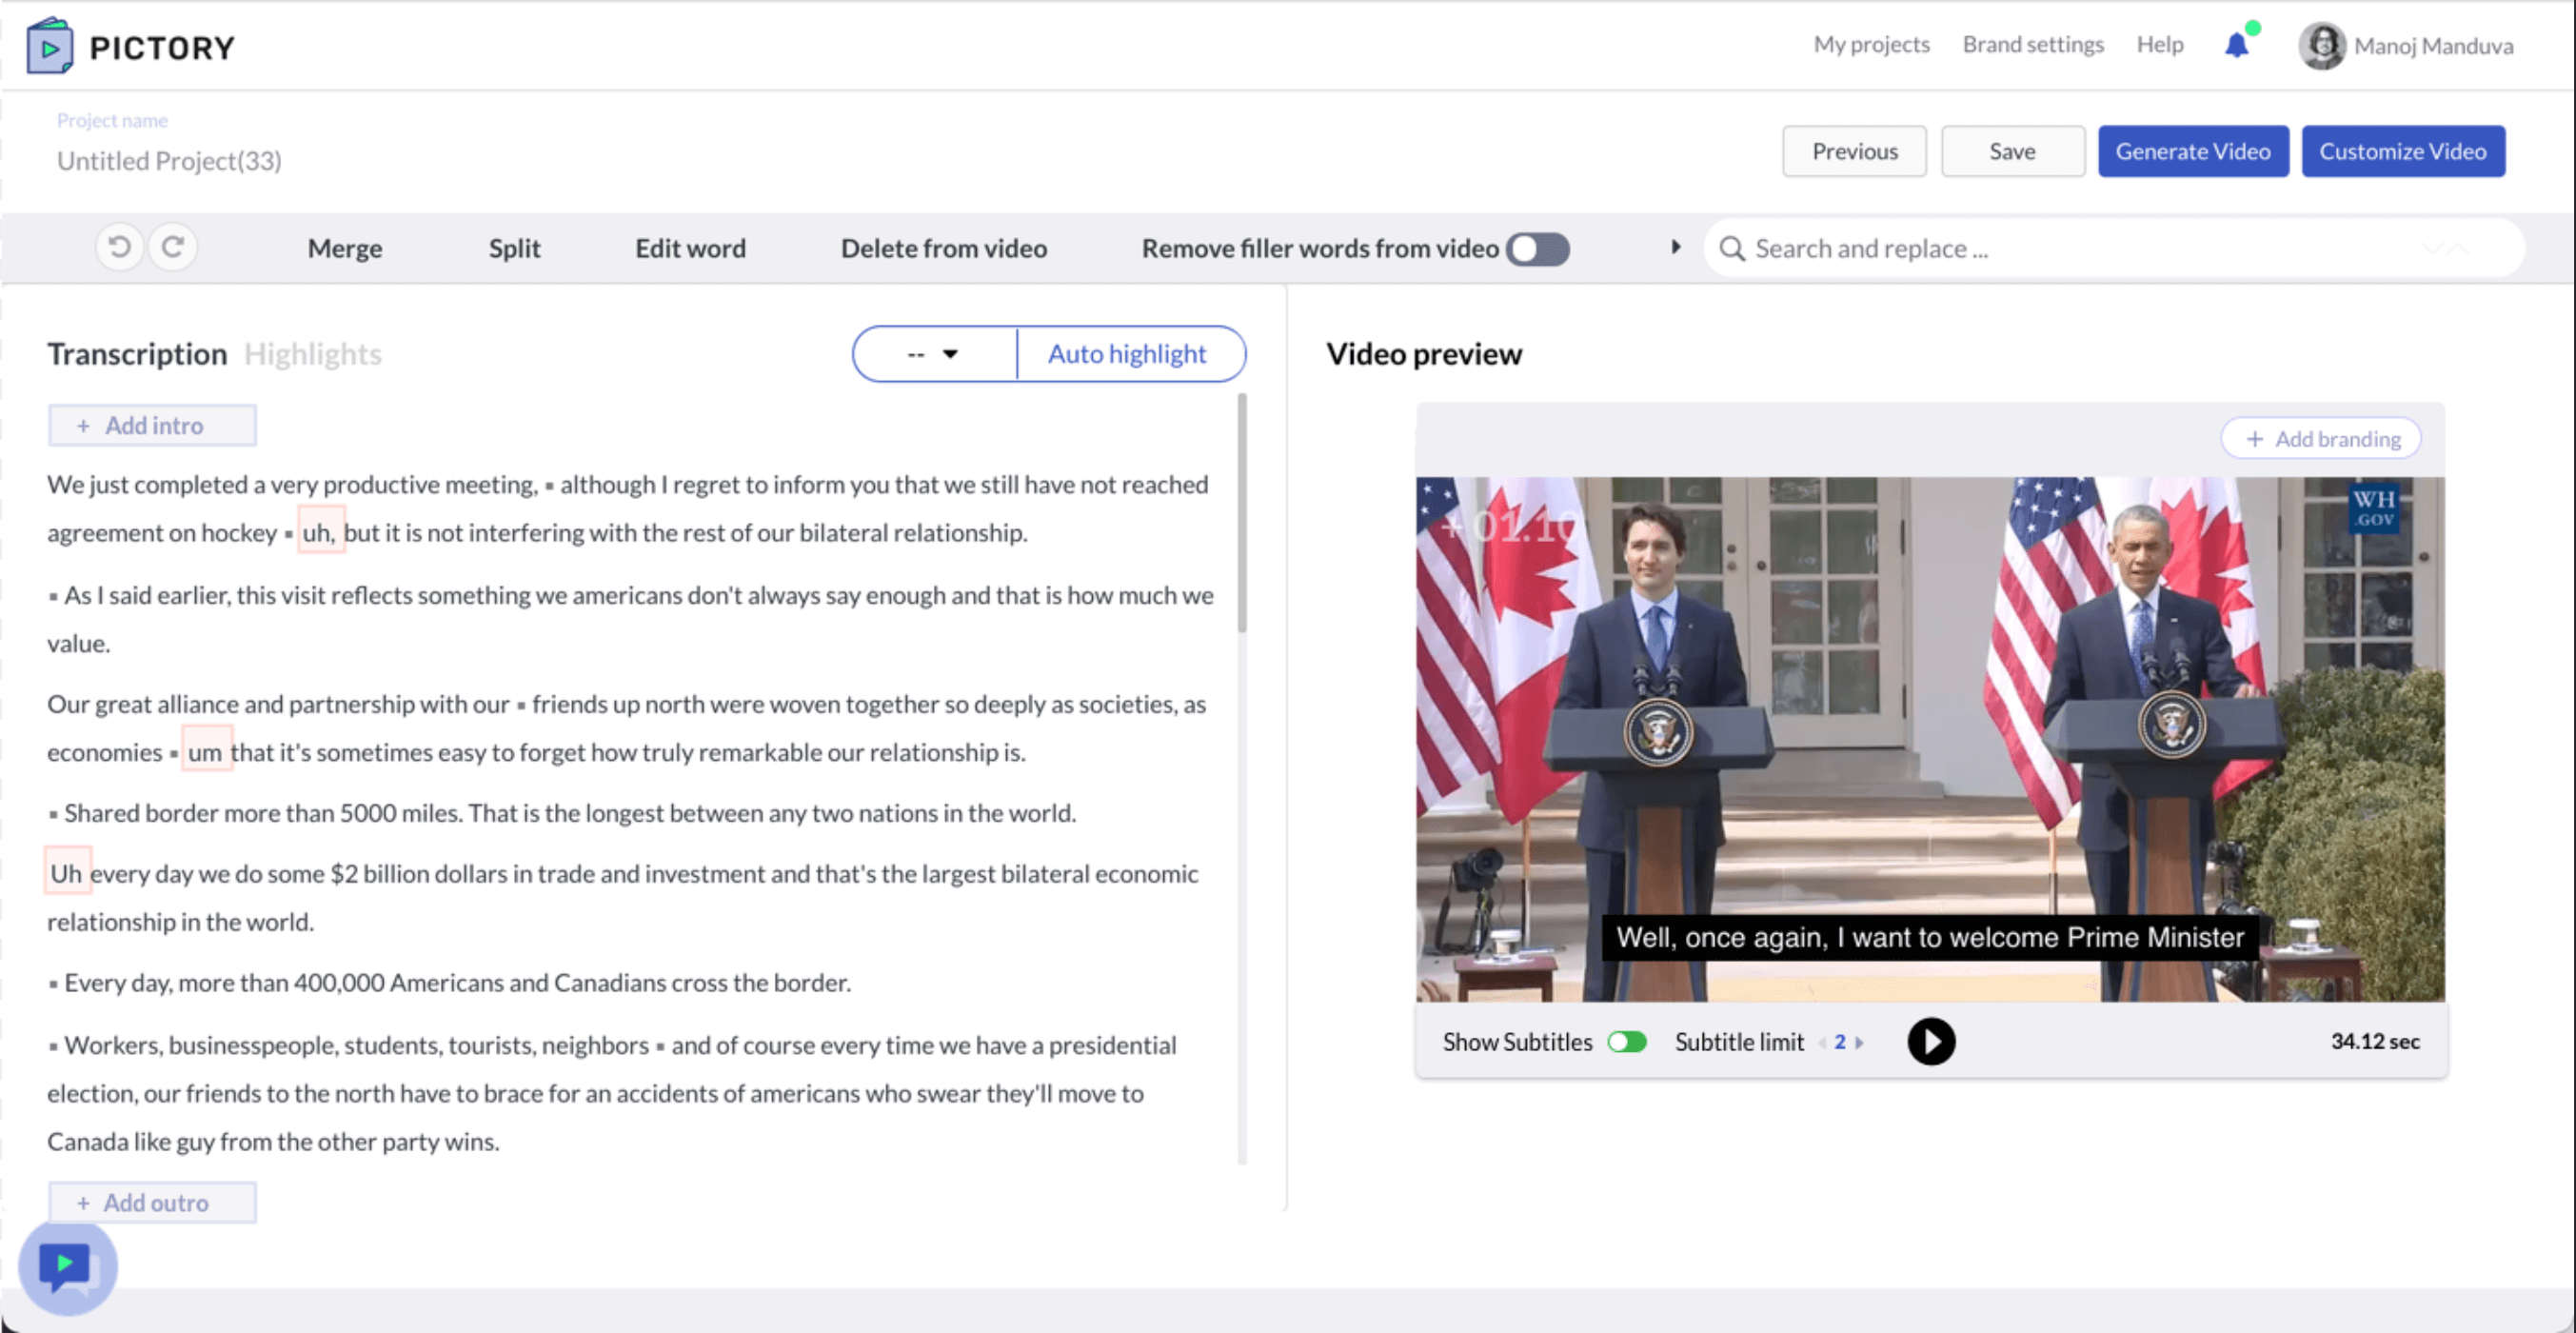2576x1333 pixels.
Task: Click the toolbar's right-pointing expand arrow
Action: pyautogui.click(x=1676, y=247)
